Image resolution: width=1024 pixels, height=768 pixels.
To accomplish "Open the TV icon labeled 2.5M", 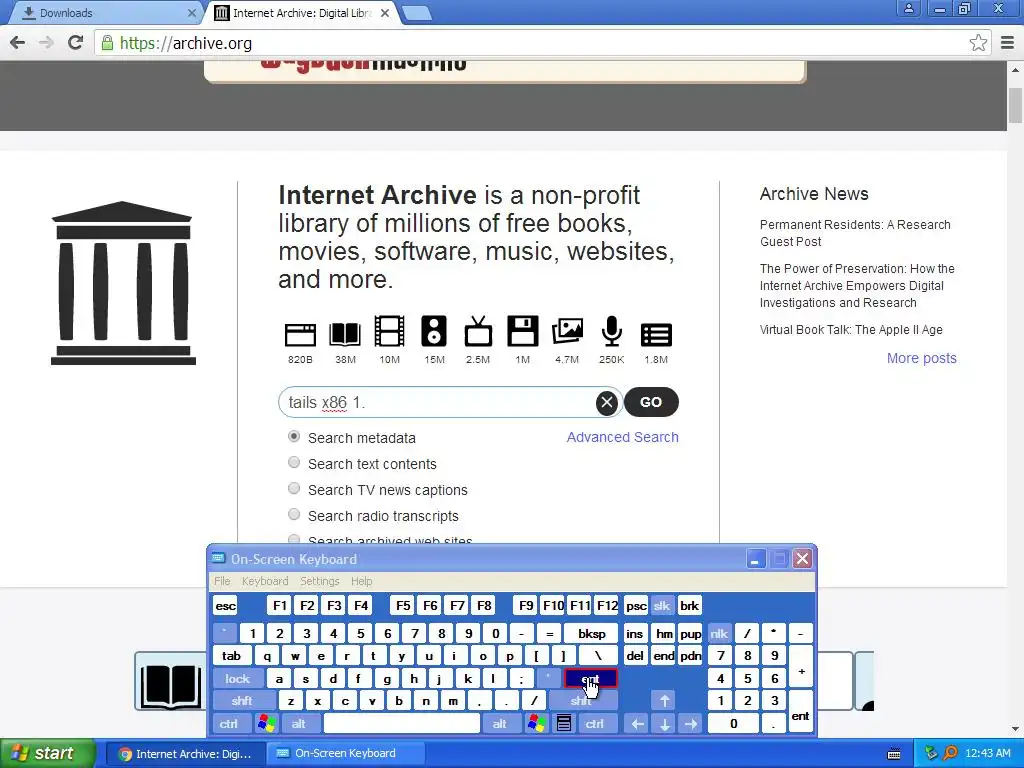I will coord(478,331).
